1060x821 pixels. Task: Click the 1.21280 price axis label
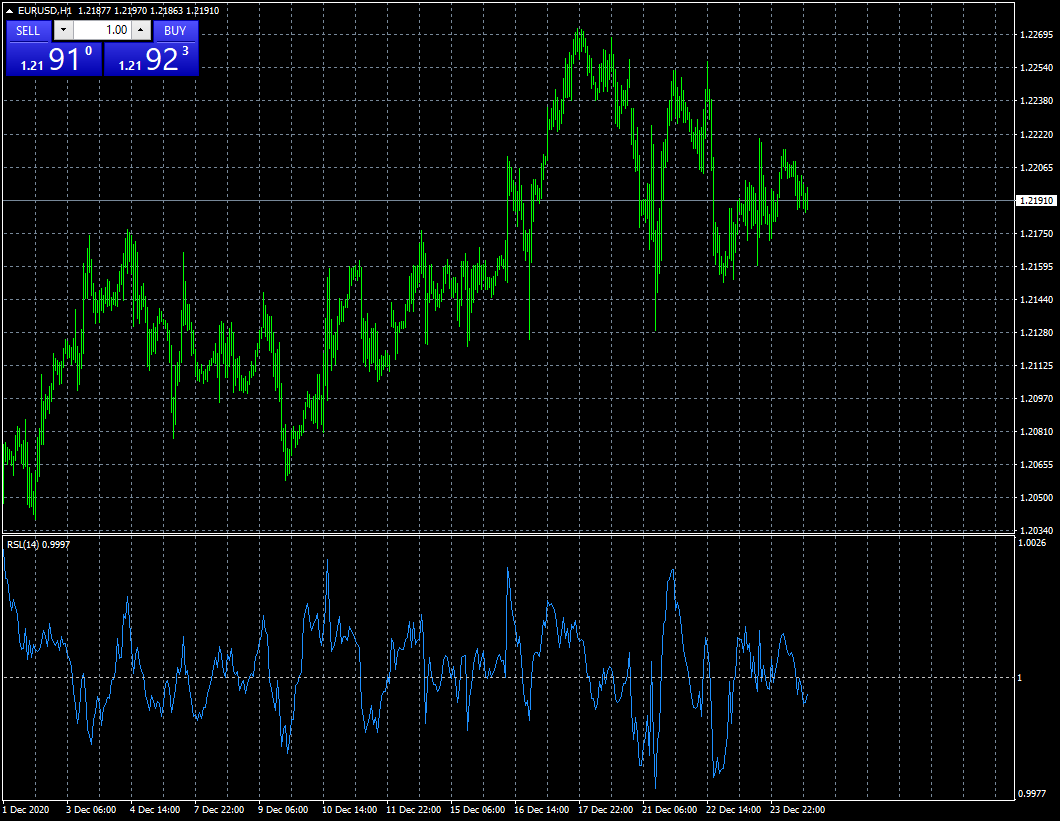pyautogui.click(x=1036, y=333)
